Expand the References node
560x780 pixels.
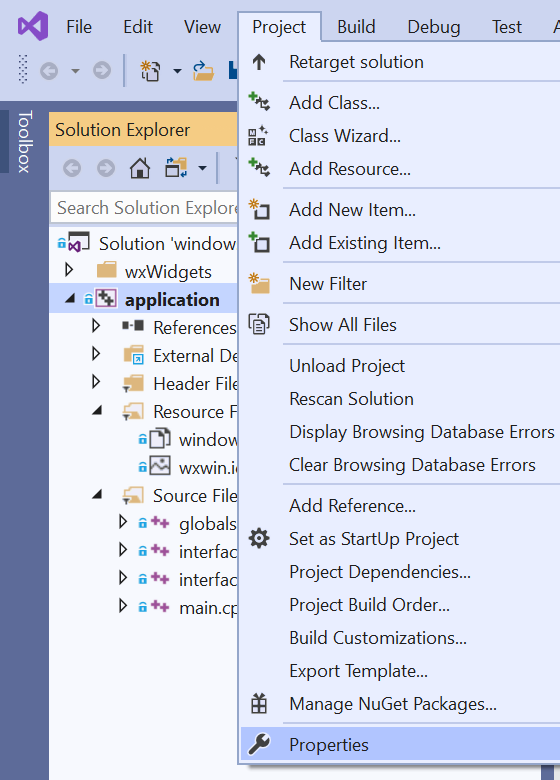click(x=96, y=326)
